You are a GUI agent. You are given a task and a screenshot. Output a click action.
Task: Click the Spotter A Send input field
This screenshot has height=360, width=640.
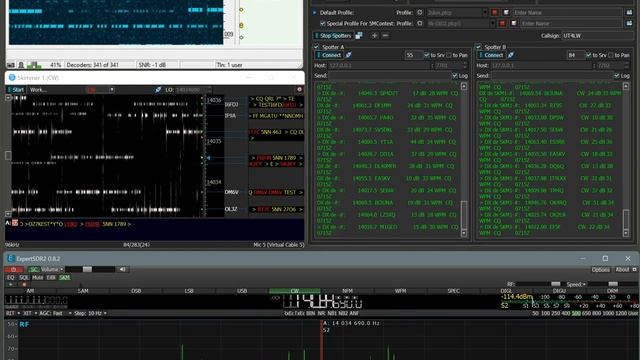pos(389,76)
